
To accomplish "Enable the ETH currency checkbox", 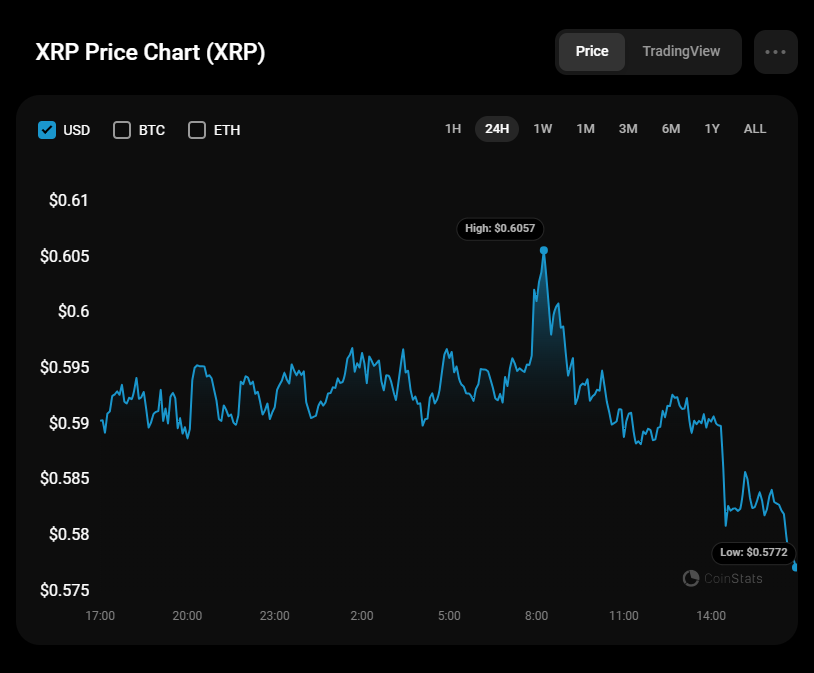I will click(197, 130).
